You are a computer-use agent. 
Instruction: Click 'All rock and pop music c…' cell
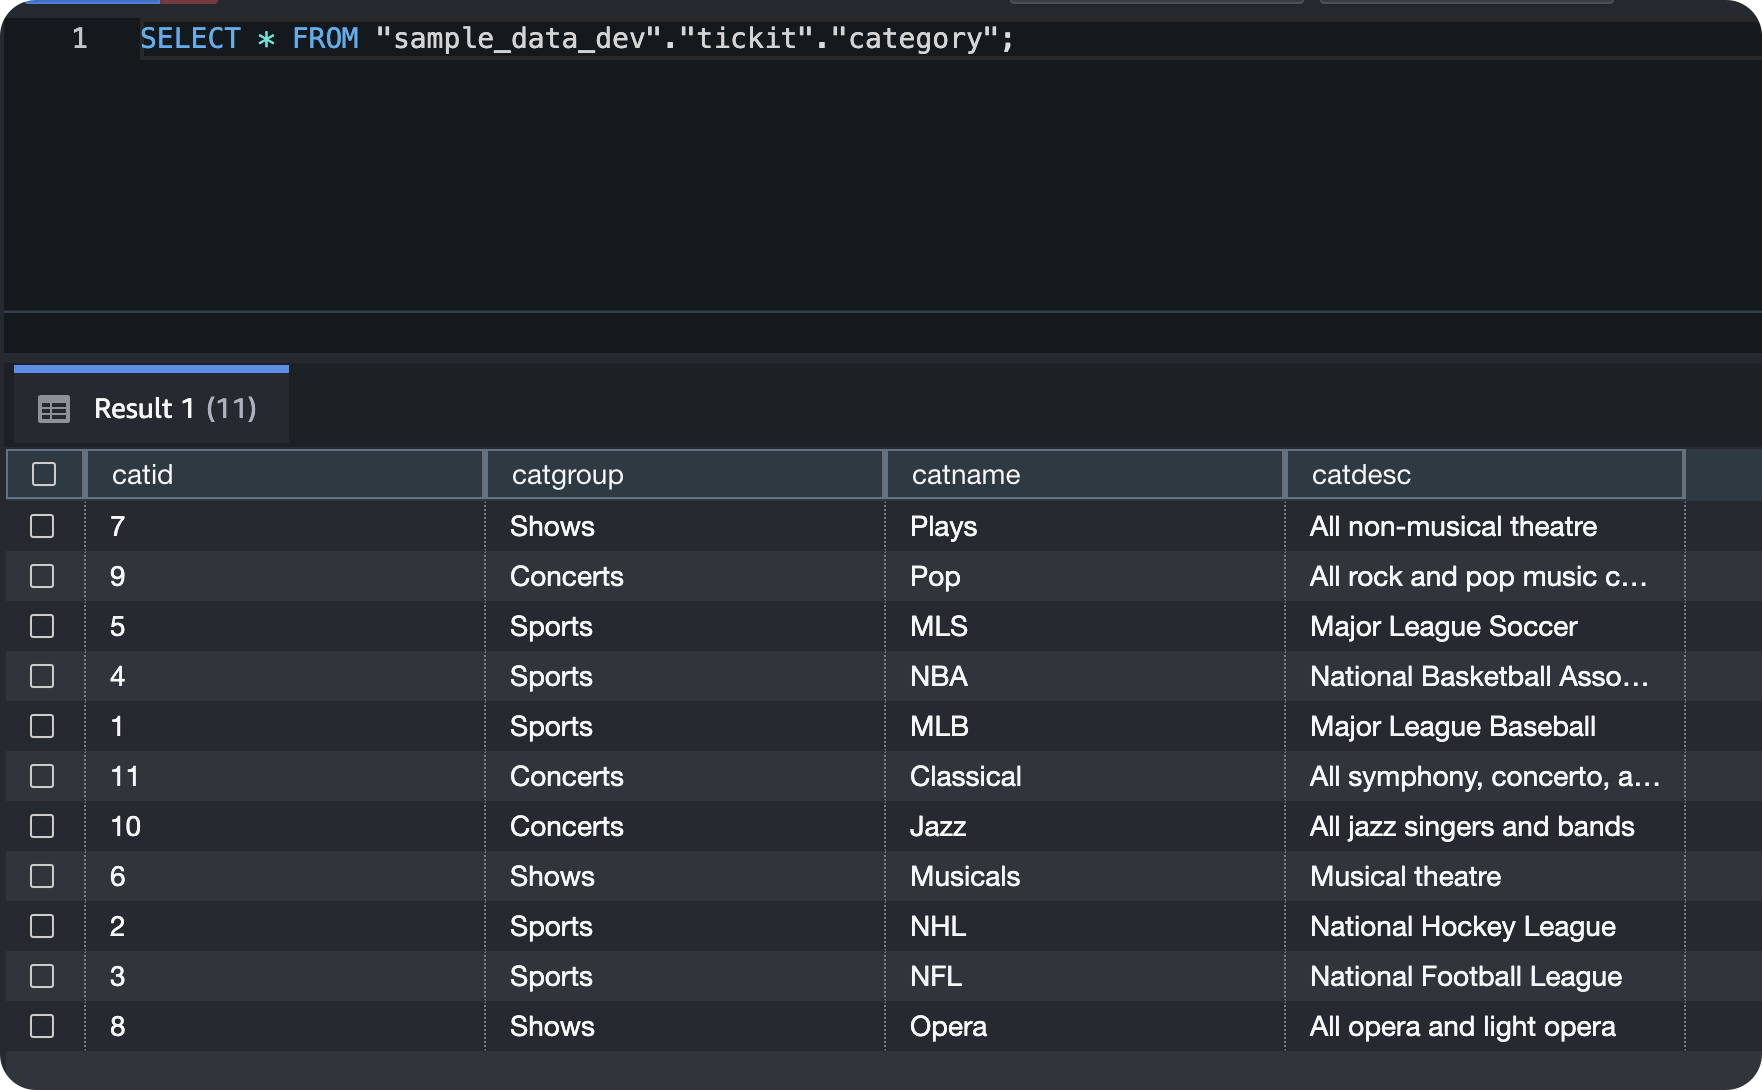pyautogui.click(x=1485, y=576)
